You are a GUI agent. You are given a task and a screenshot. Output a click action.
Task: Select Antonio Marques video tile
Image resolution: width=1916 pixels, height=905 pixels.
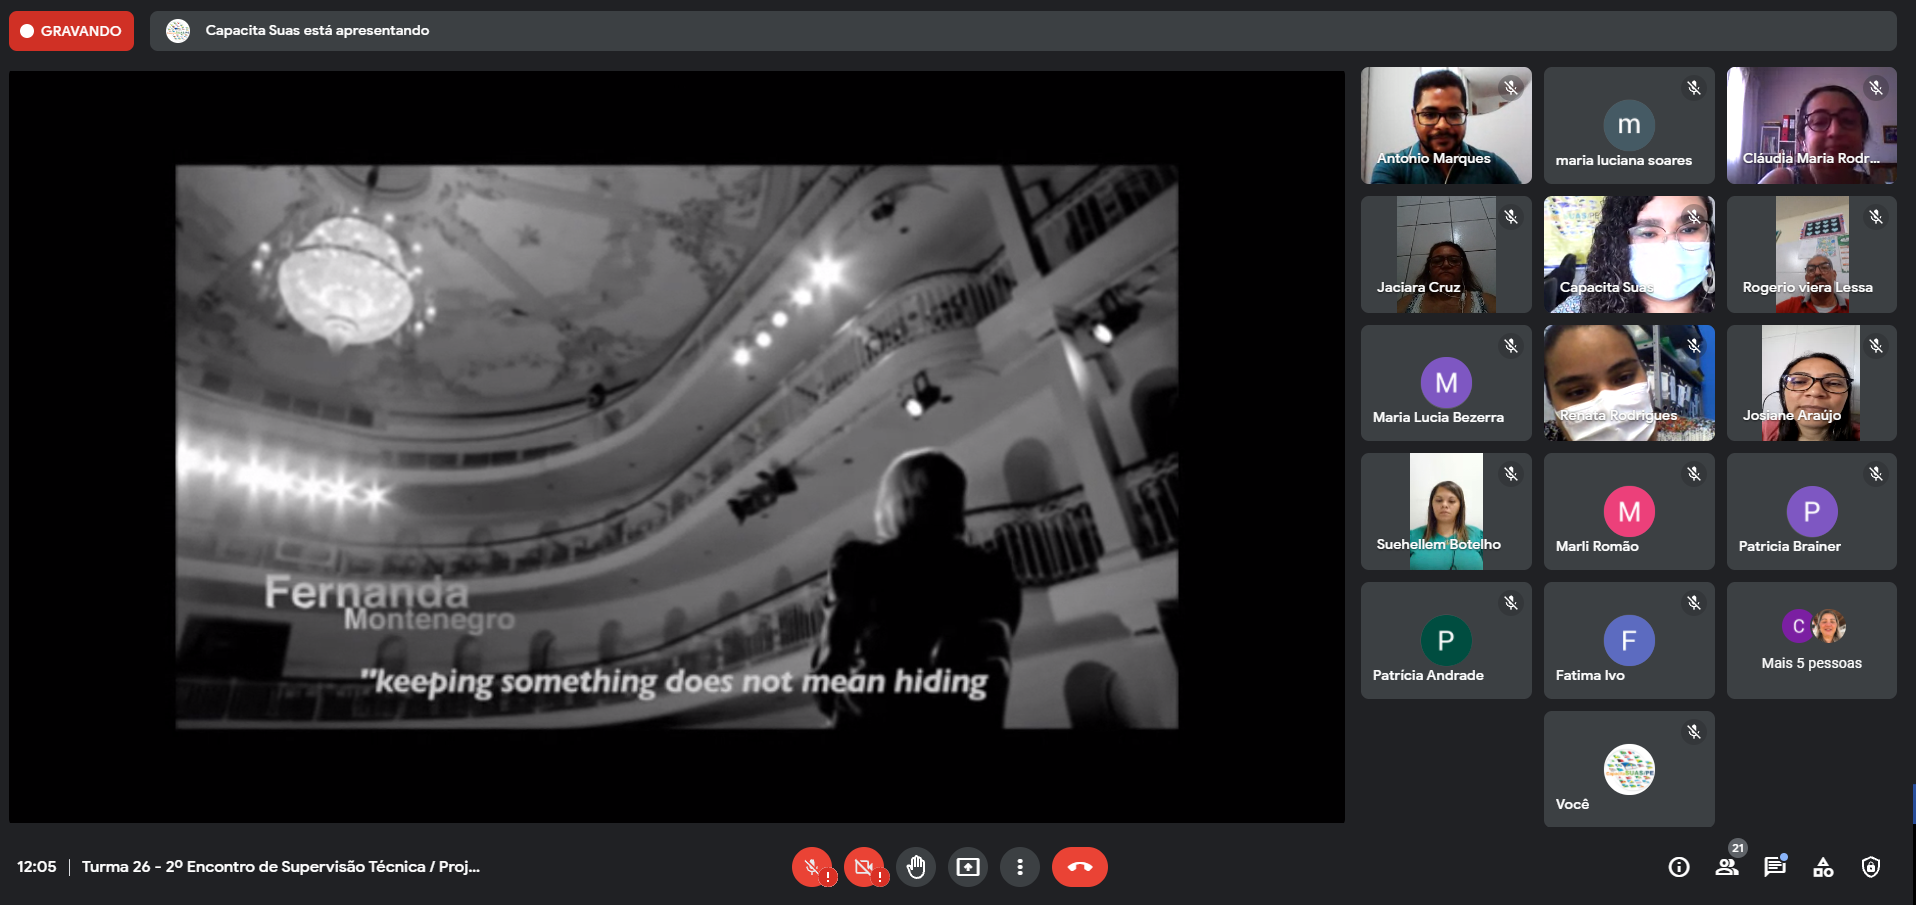[1445, 125]
